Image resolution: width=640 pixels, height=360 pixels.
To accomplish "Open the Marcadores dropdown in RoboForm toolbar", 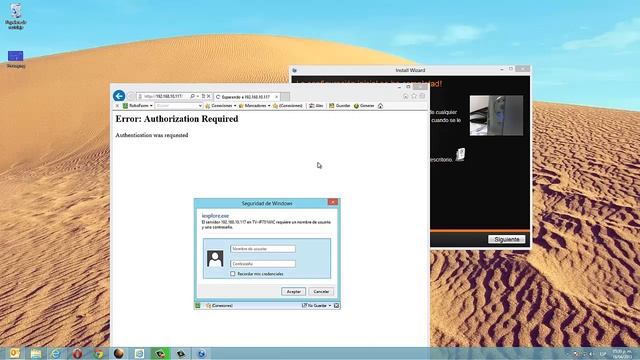I will point(255,106).
